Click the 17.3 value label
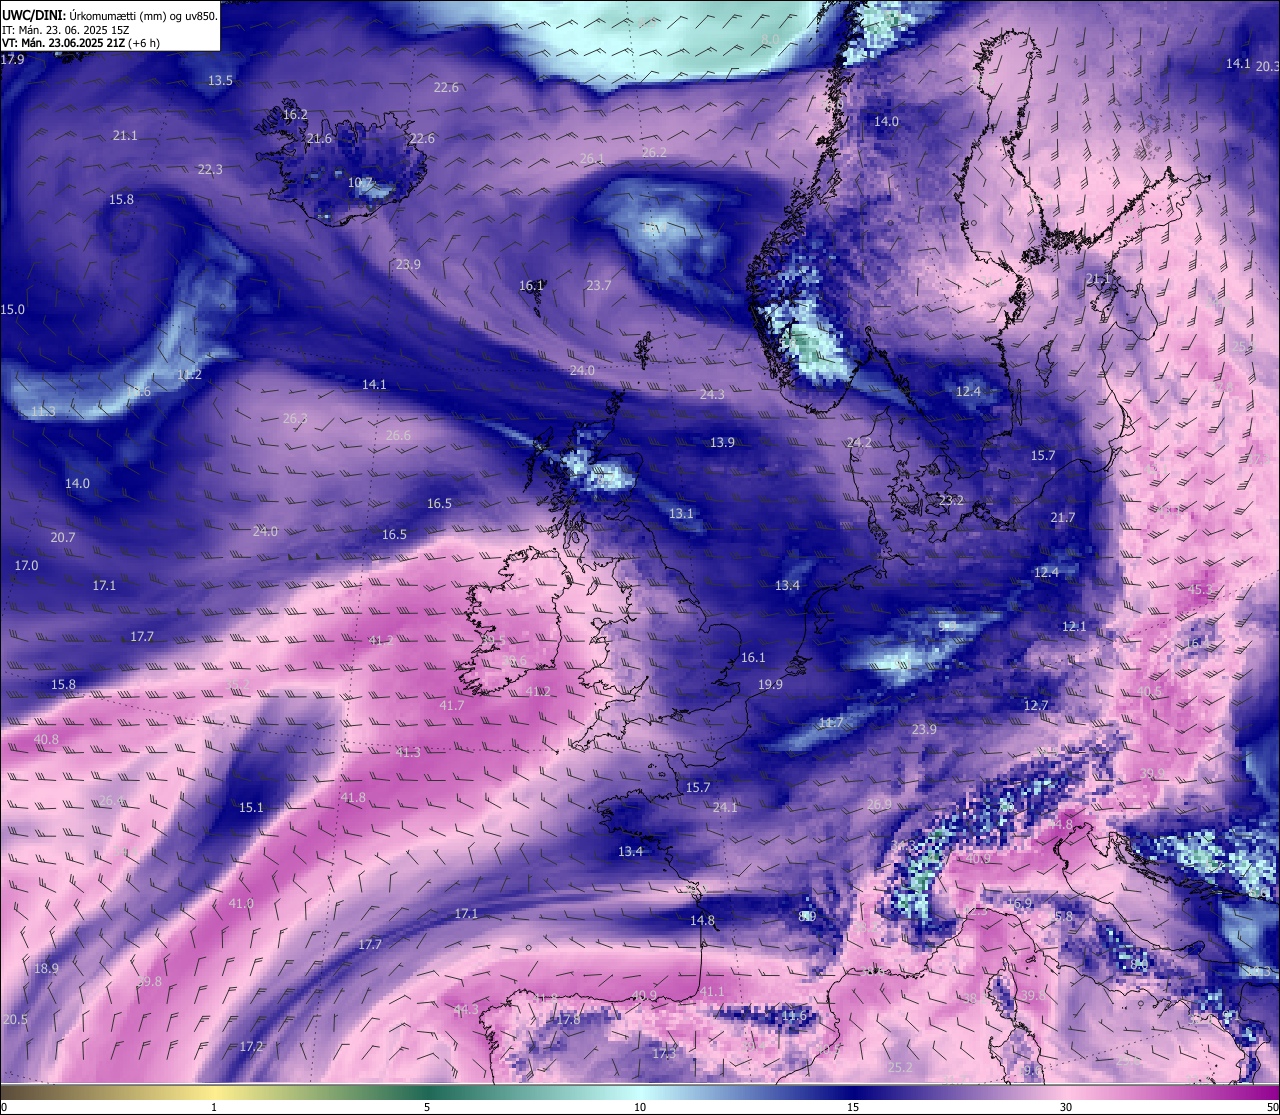Image resolution: width=1280 pixels, height=1115 pixels. tap(664, 1054)
